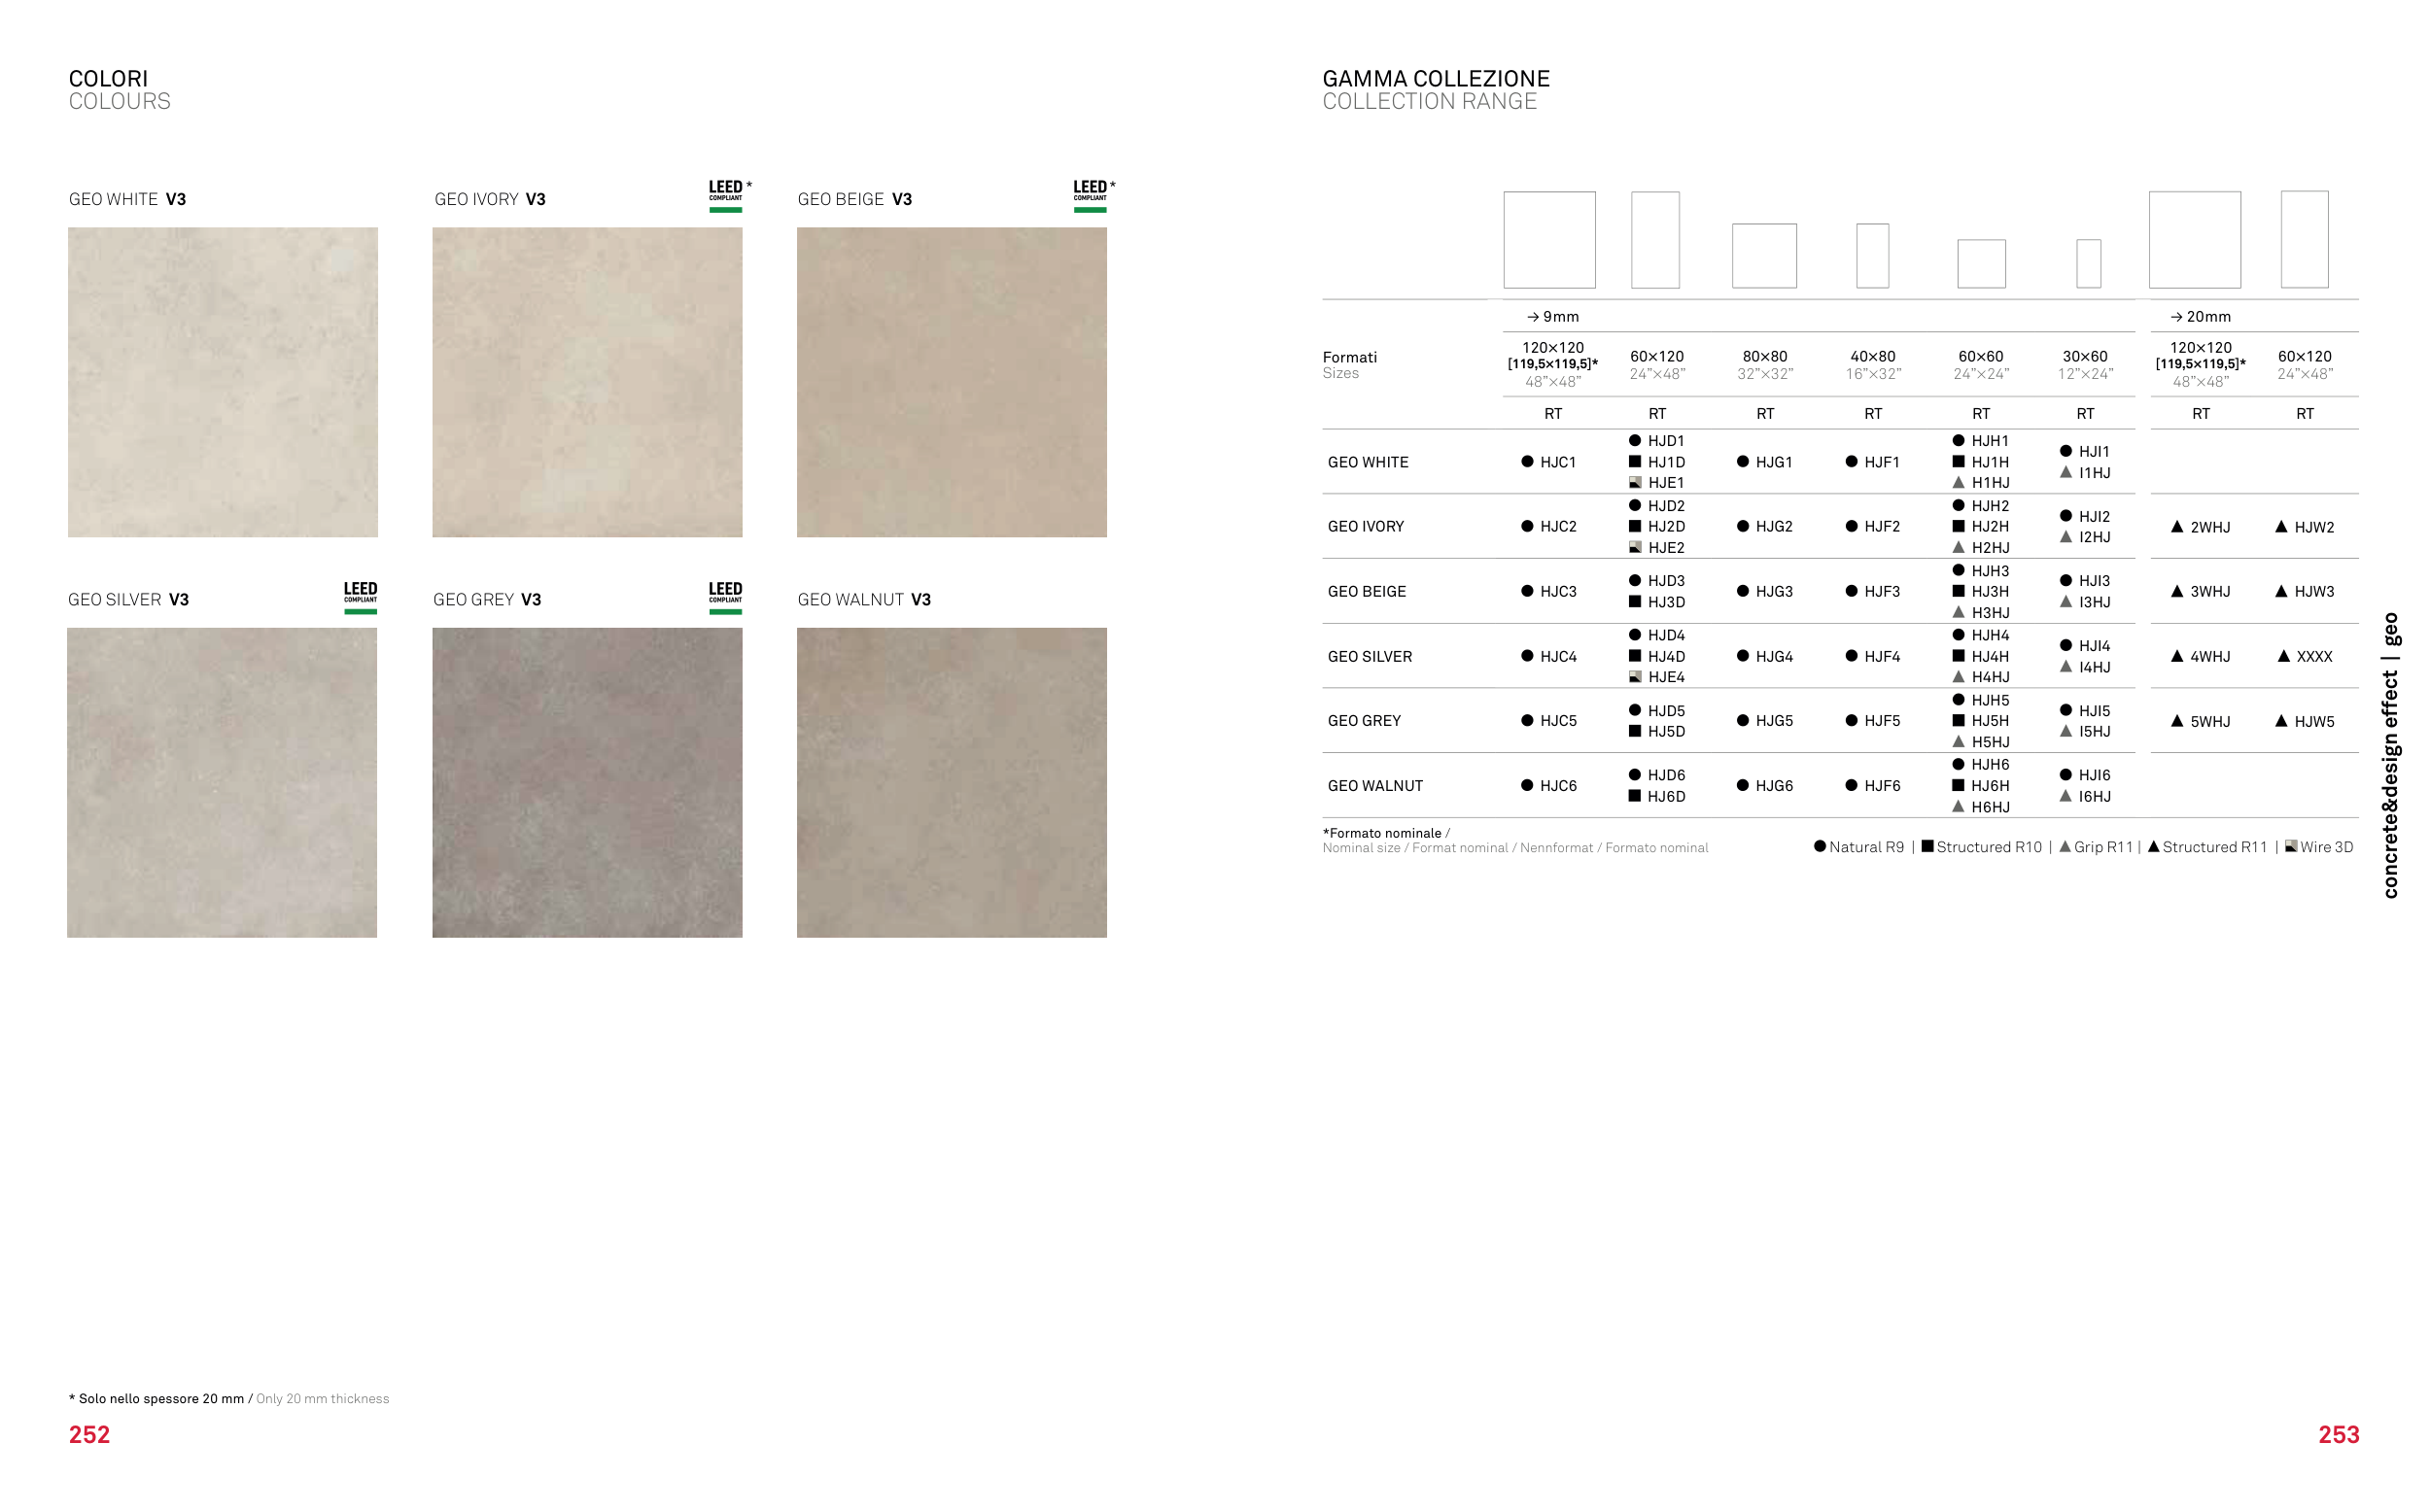Click the Wire 3D legend icon
The image size is (2430, 1512).
pos(2291,847)
